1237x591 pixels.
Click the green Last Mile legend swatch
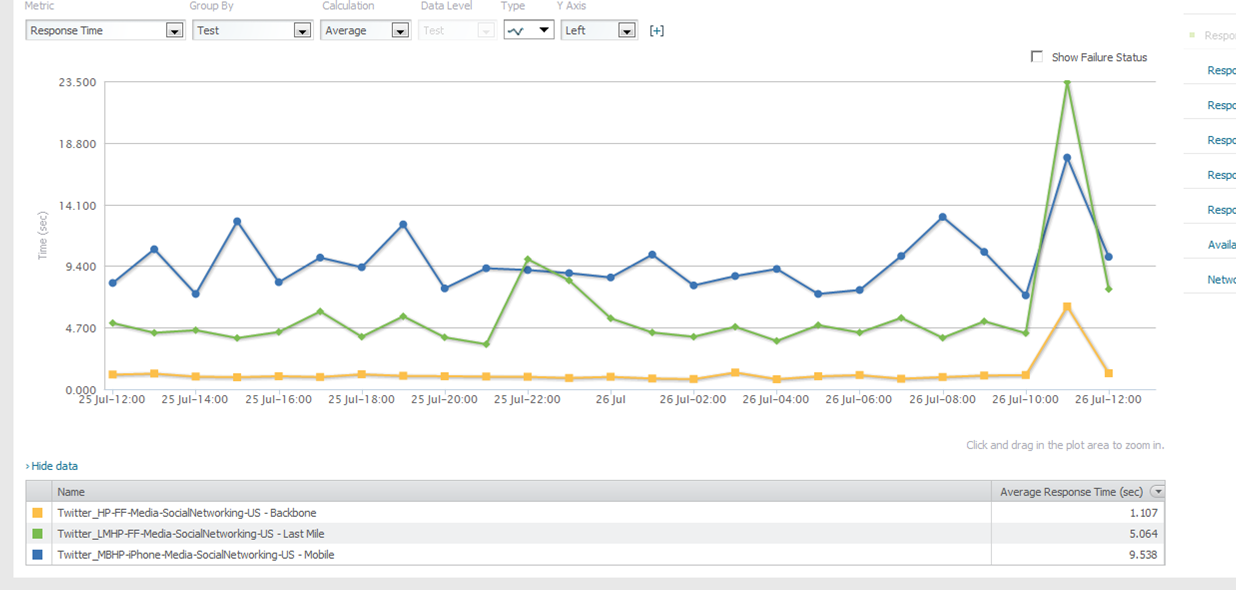39,534
